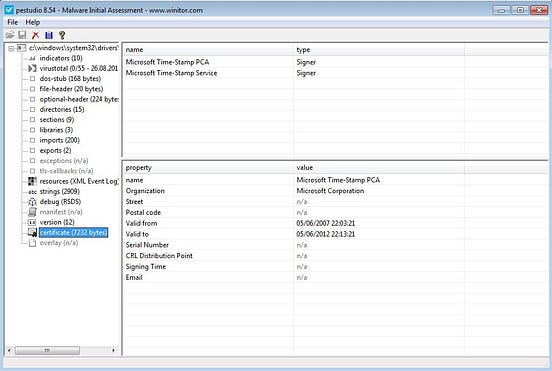Image resolution: width=552 pixels, height=371 pixels.
Task: Select optional-header (224 bytes) tree item
Action: [79, 99]
